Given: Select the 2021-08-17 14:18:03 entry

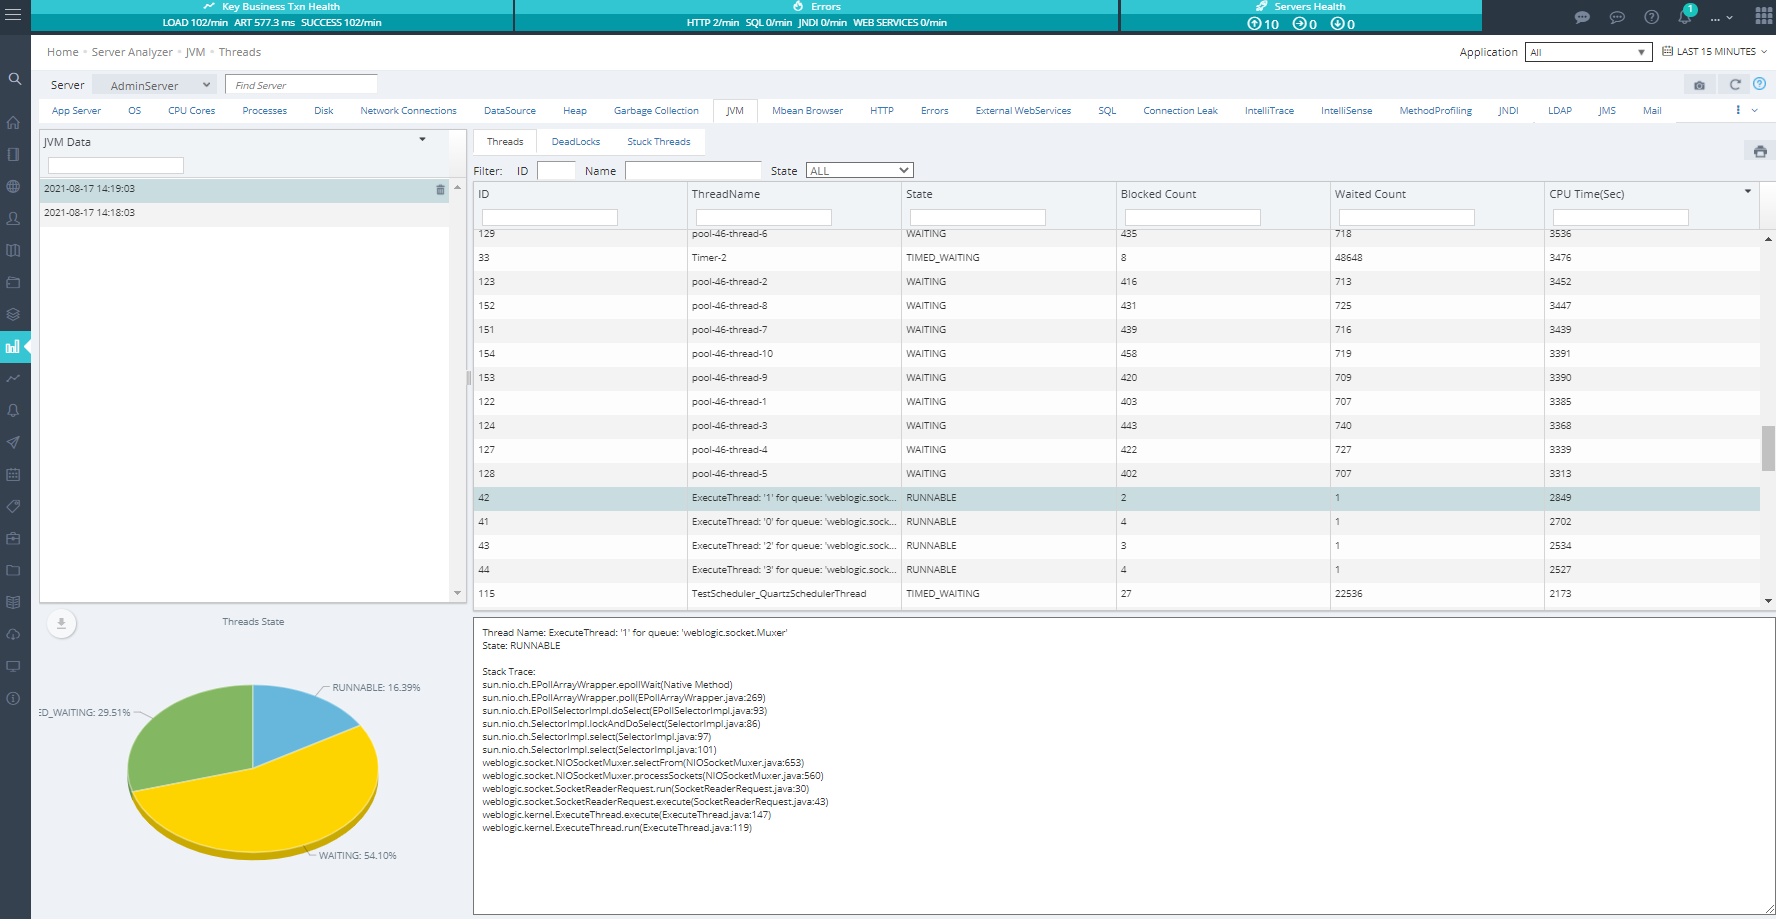Looking at the screenshot, I should point(244,213).
